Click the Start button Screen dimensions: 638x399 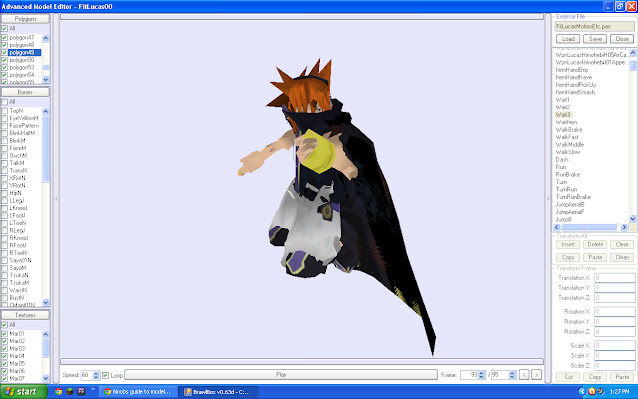(x=24, y=392)
